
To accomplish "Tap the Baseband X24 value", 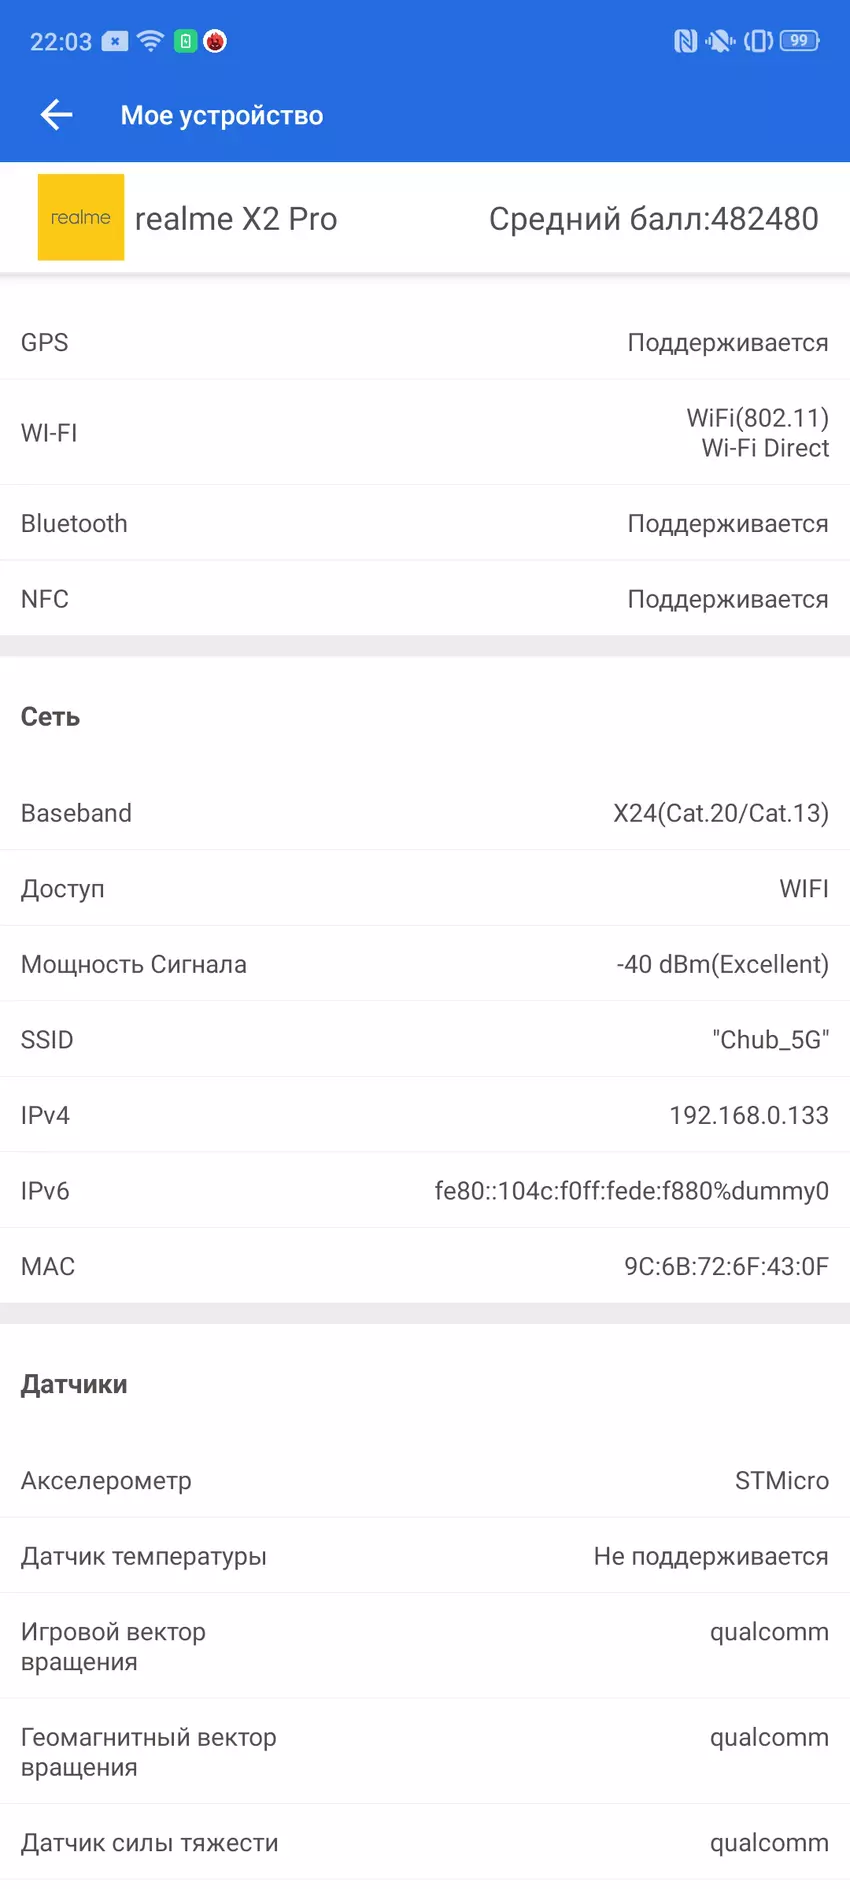I will [x=720, y=813].
